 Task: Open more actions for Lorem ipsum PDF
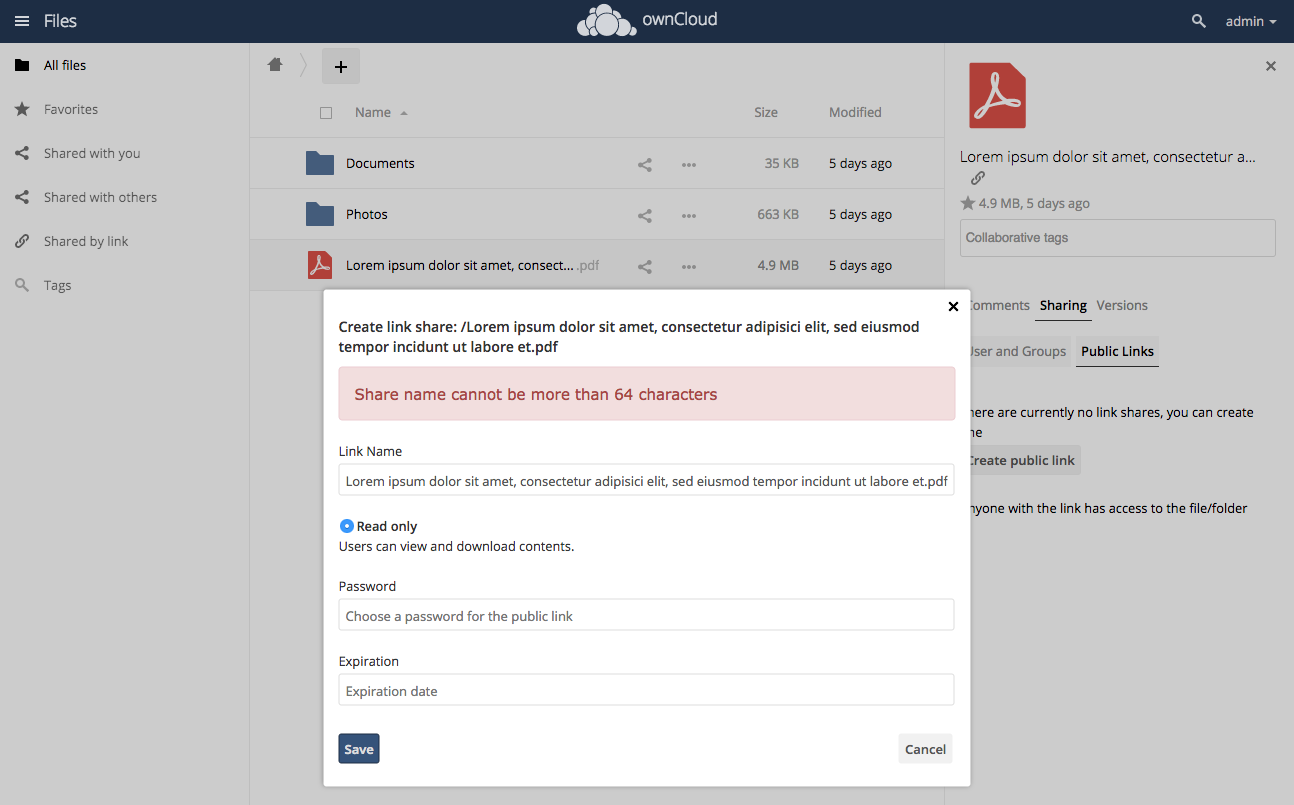pos(689,266)
